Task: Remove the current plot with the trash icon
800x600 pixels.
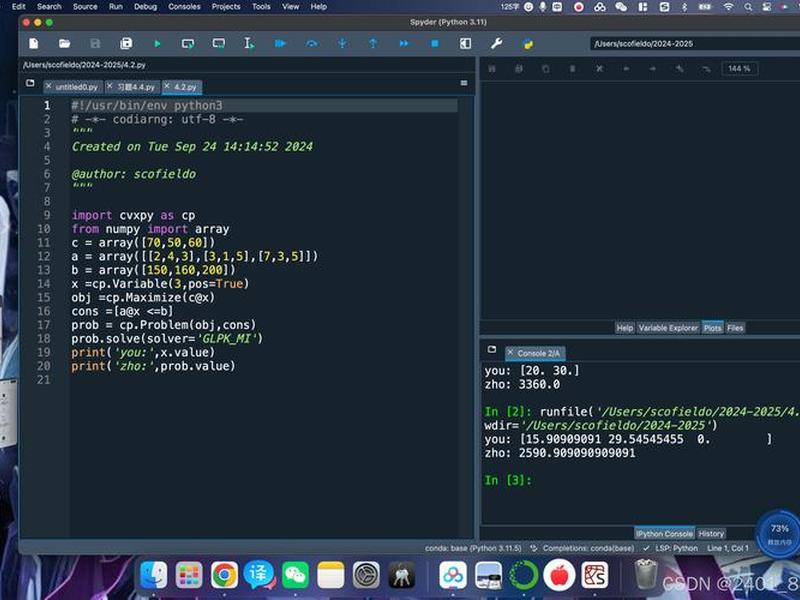Action: (x=572, y=68)
